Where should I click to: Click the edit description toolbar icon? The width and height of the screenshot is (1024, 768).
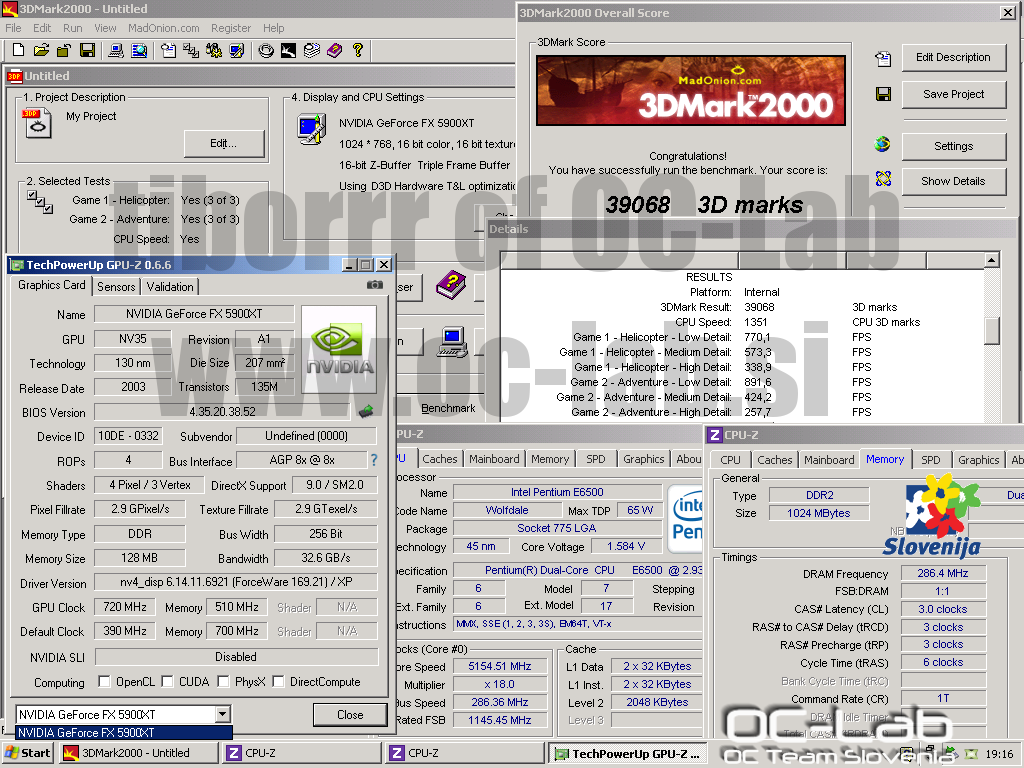(x=168, y=50)
